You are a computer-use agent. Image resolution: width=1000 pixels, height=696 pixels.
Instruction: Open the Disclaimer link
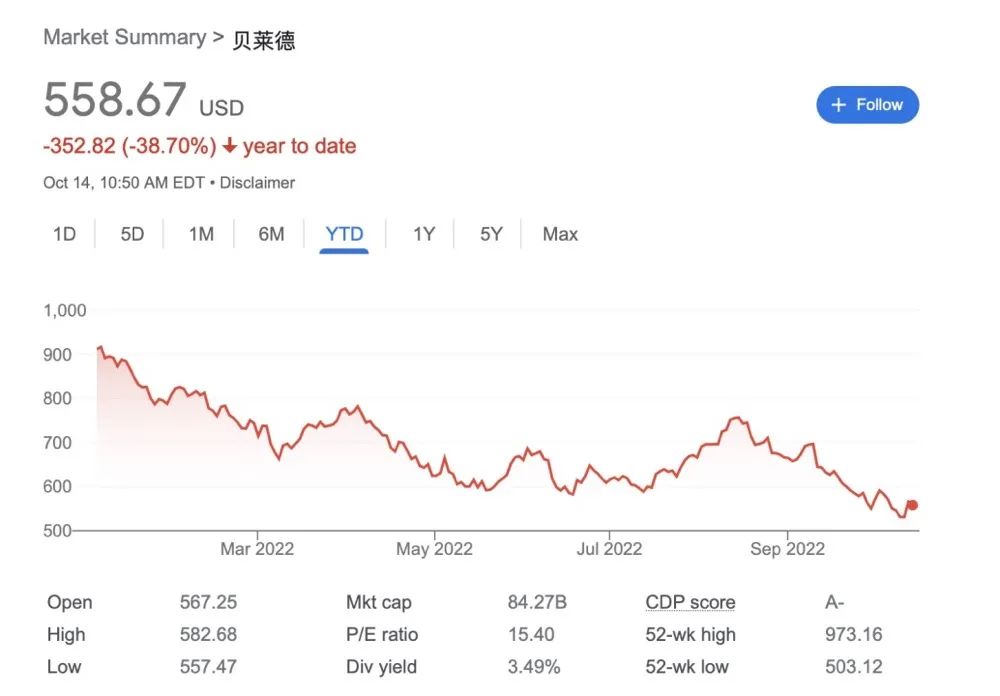[257, 183]
